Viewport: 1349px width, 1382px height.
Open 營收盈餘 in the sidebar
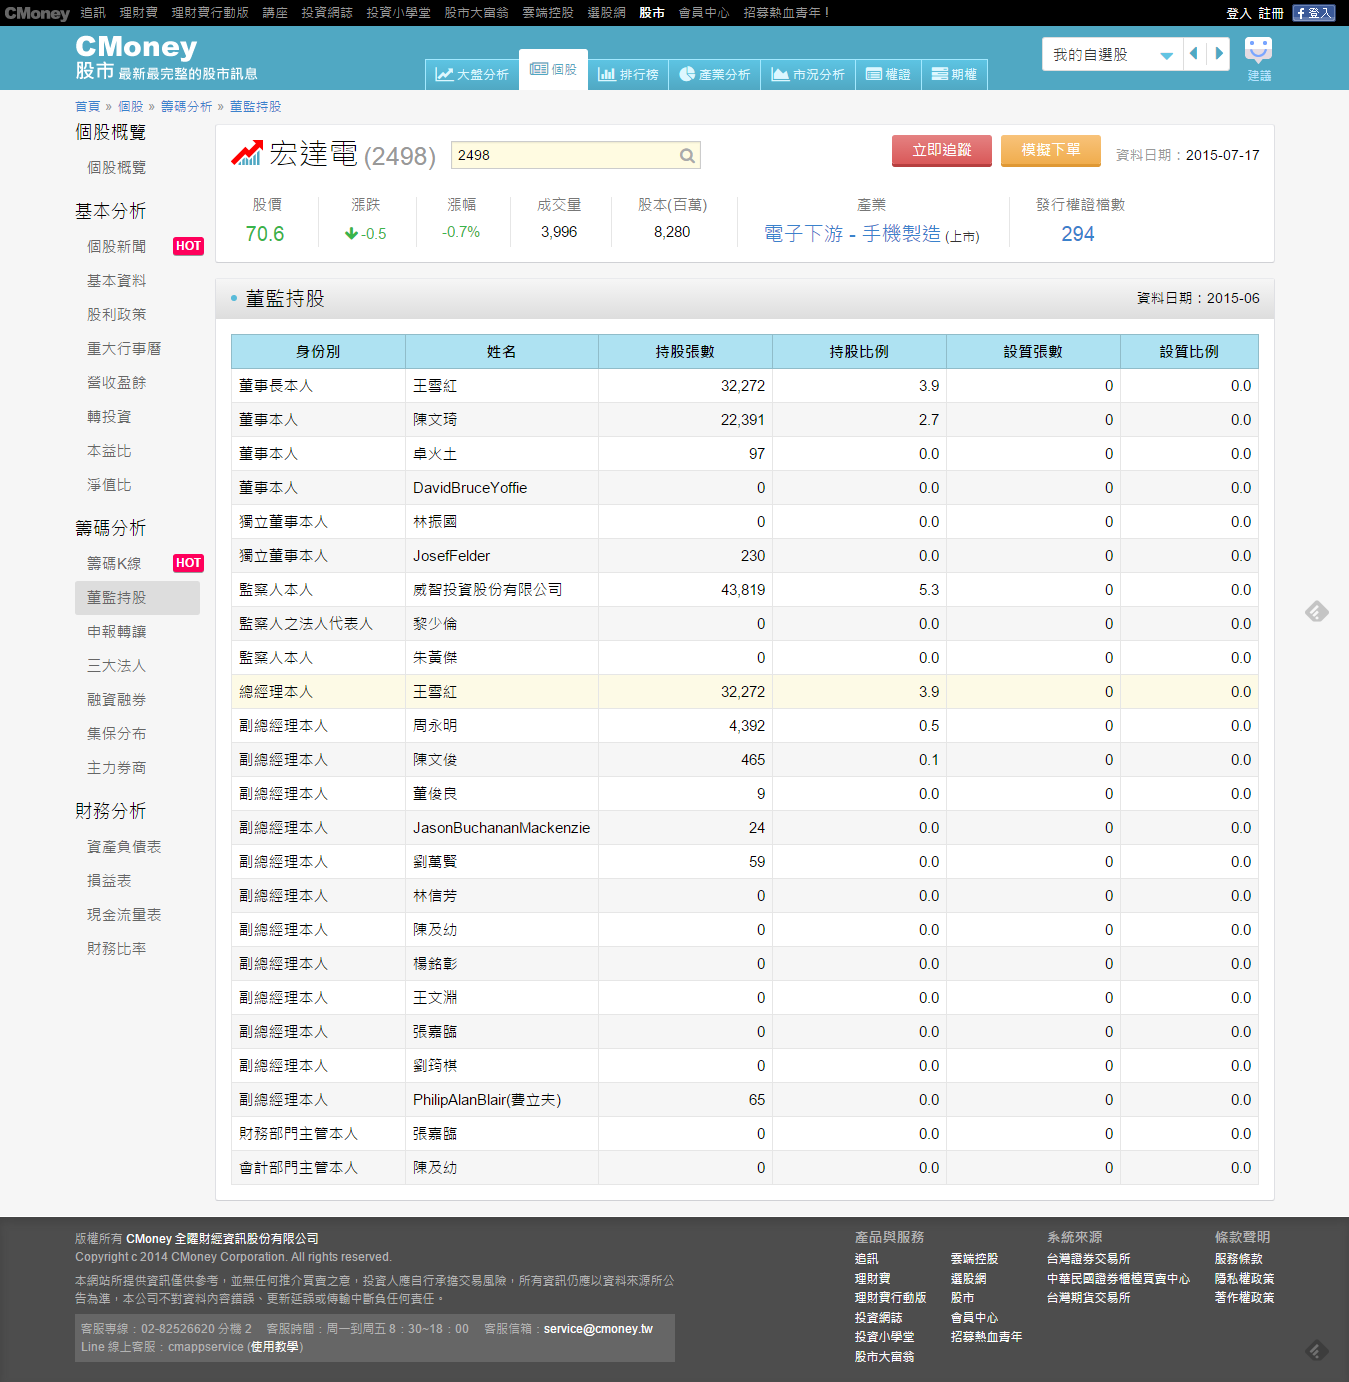(x=116, y=382)
